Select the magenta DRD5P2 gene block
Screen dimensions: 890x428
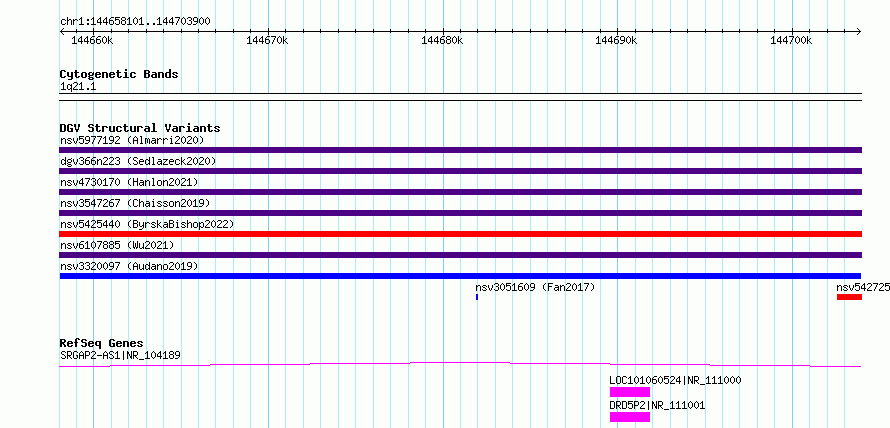pyautogui.click(x=629, y=417)
